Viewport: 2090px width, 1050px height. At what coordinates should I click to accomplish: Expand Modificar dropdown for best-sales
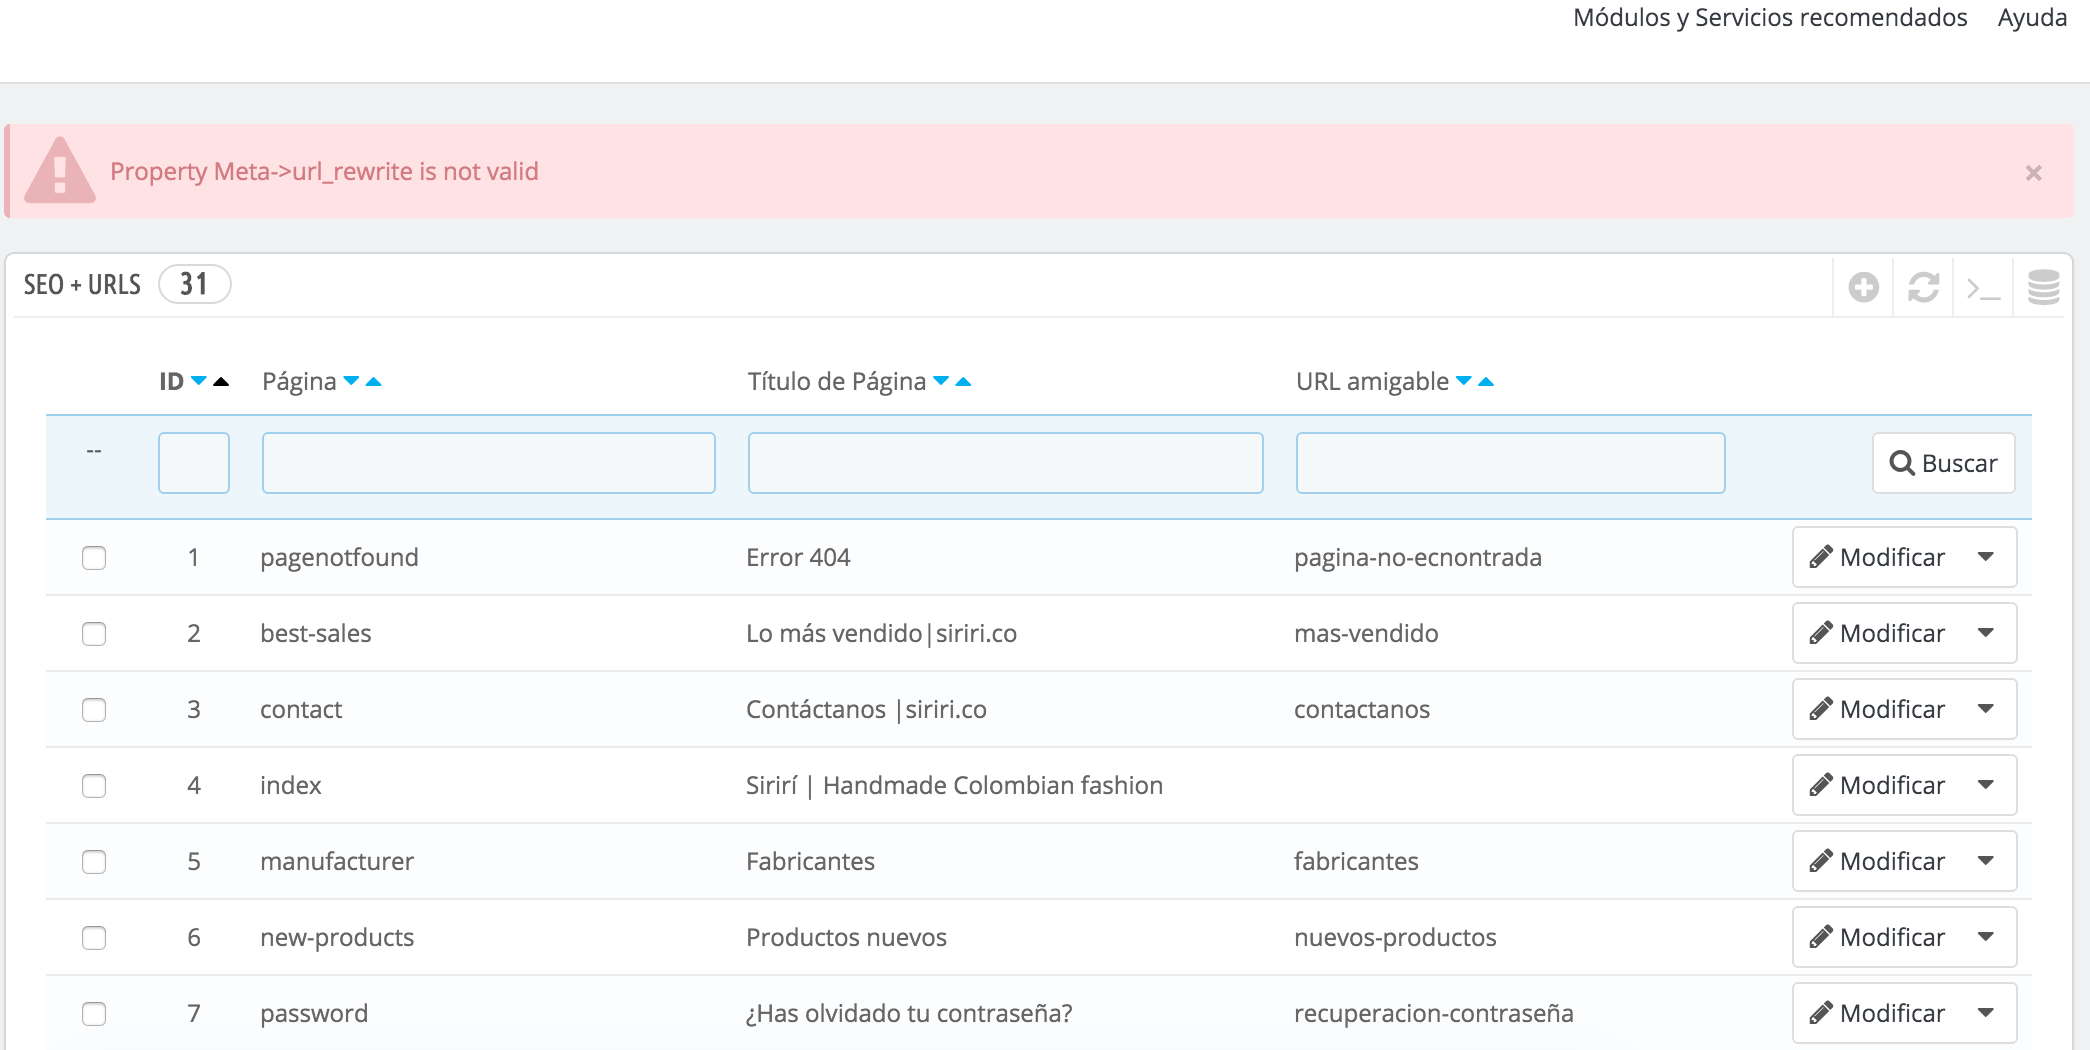[1986, 633]
